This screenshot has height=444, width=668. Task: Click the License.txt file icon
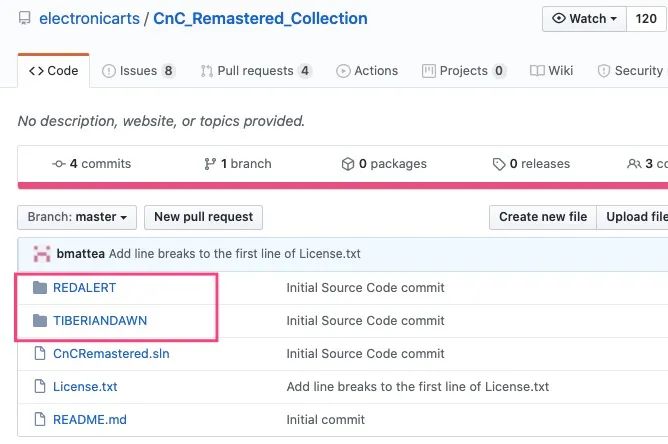point(40,386)
